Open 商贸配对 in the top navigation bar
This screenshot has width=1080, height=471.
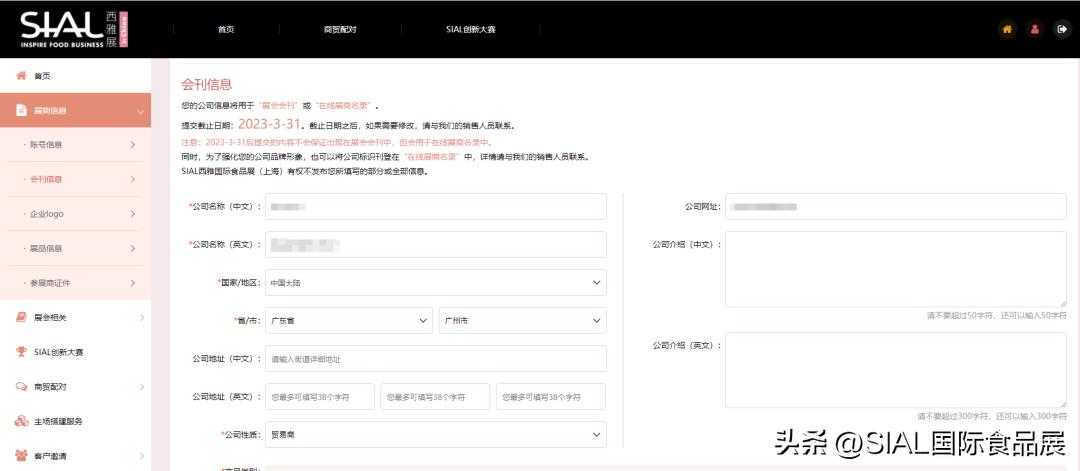tap(340, 30)
